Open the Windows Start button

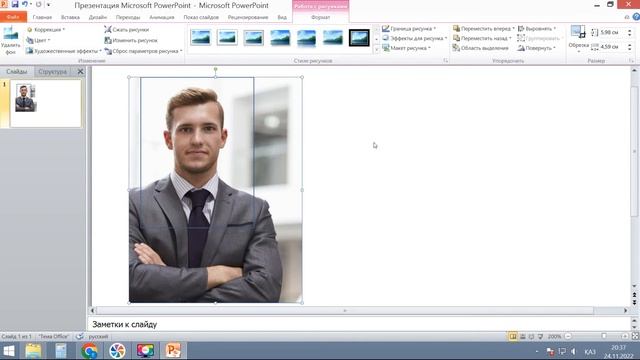click(x=9, y=351)
